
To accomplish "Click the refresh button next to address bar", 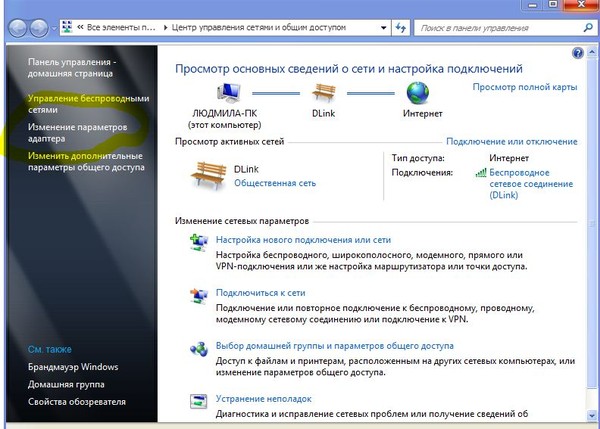I will 400,28.
